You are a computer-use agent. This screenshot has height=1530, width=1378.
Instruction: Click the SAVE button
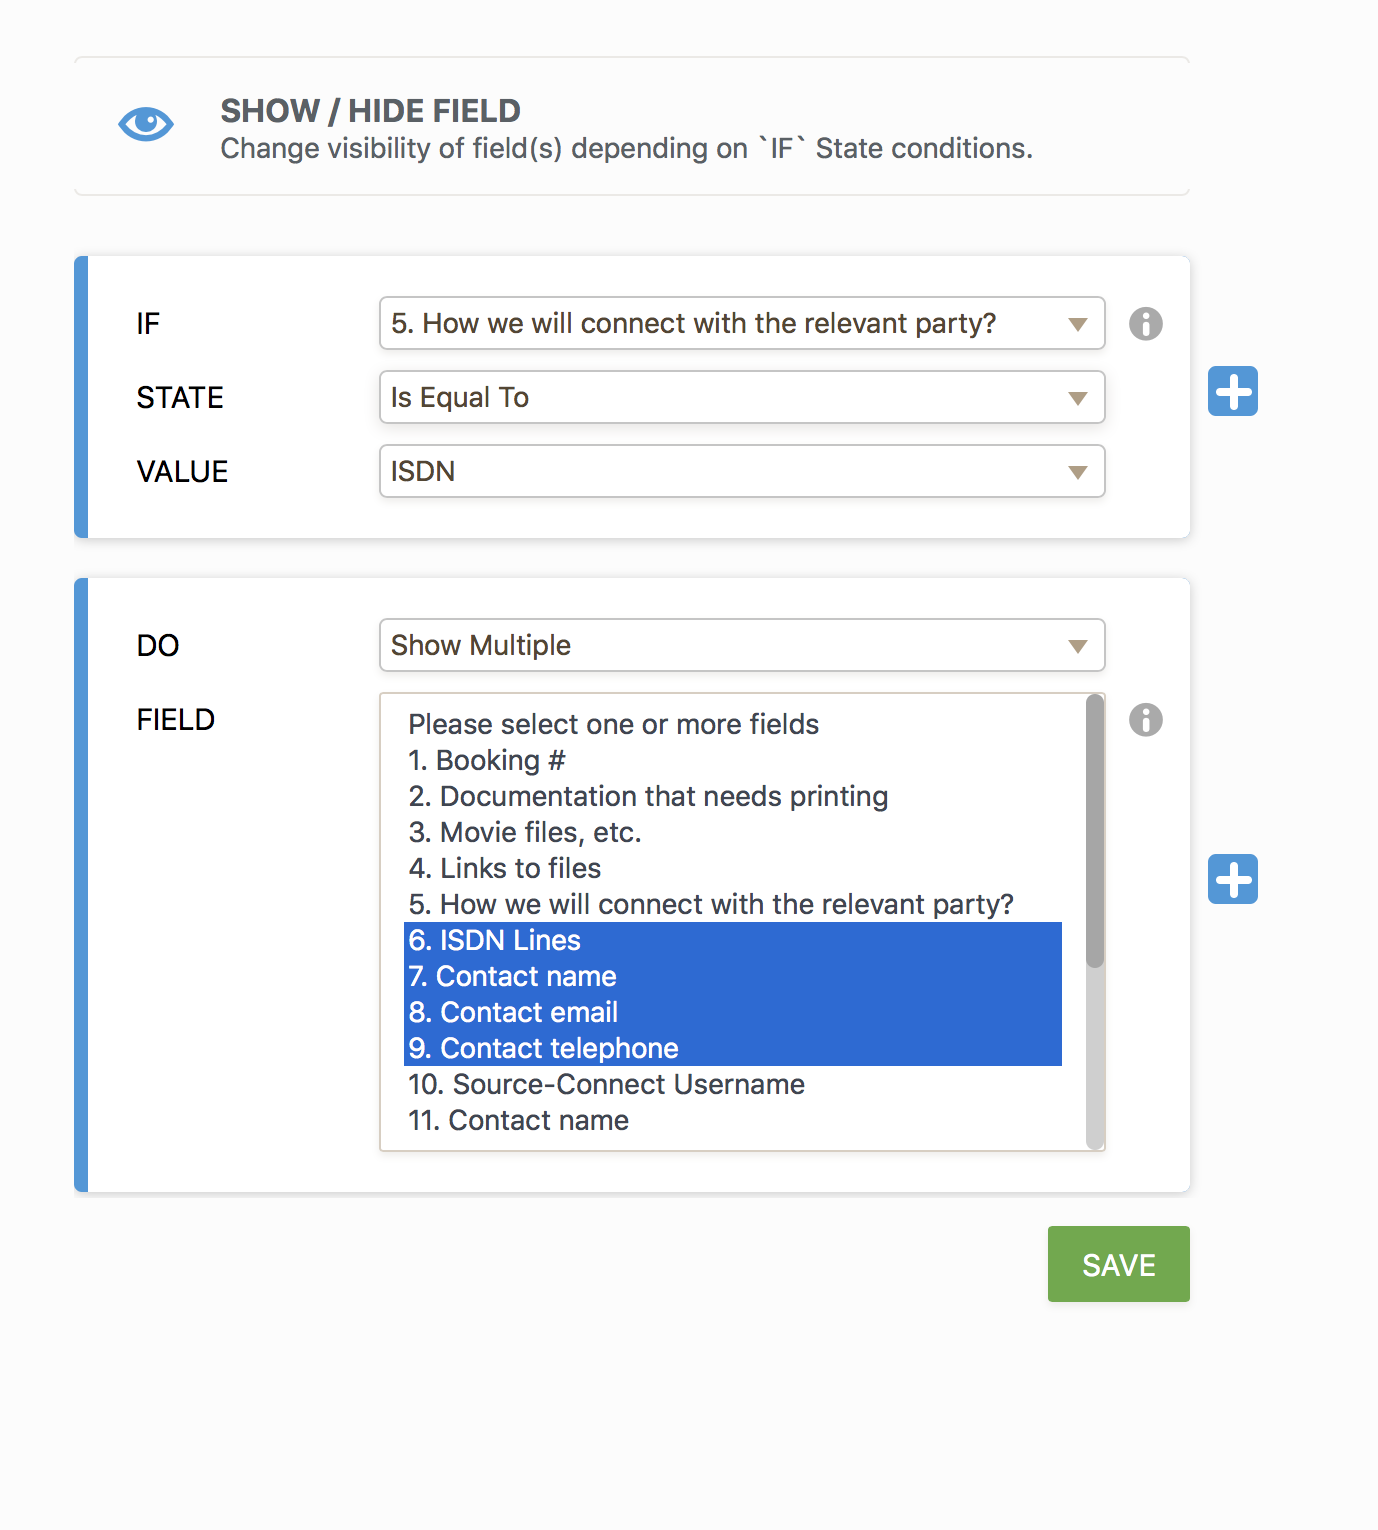pyautogui.click(x=1118, y=1263)
